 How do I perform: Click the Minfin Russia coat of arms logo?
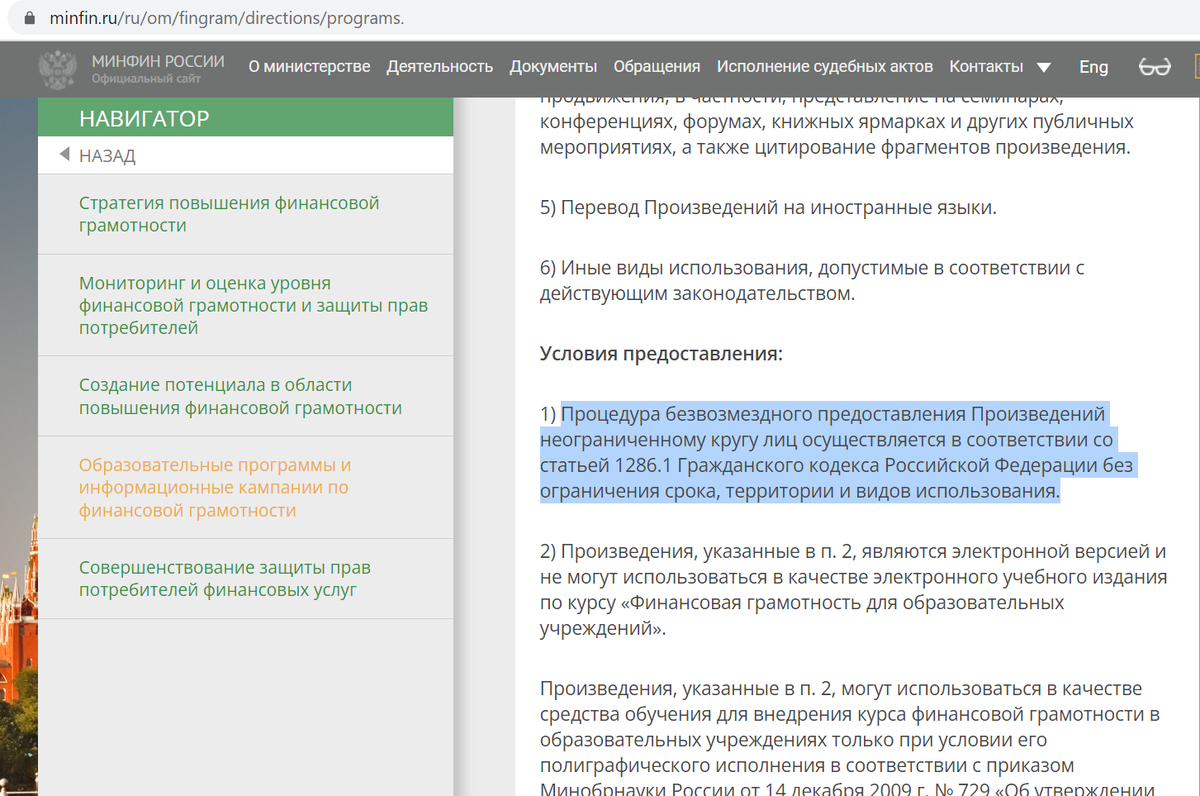pyautogui.click(x=58, y=68)
